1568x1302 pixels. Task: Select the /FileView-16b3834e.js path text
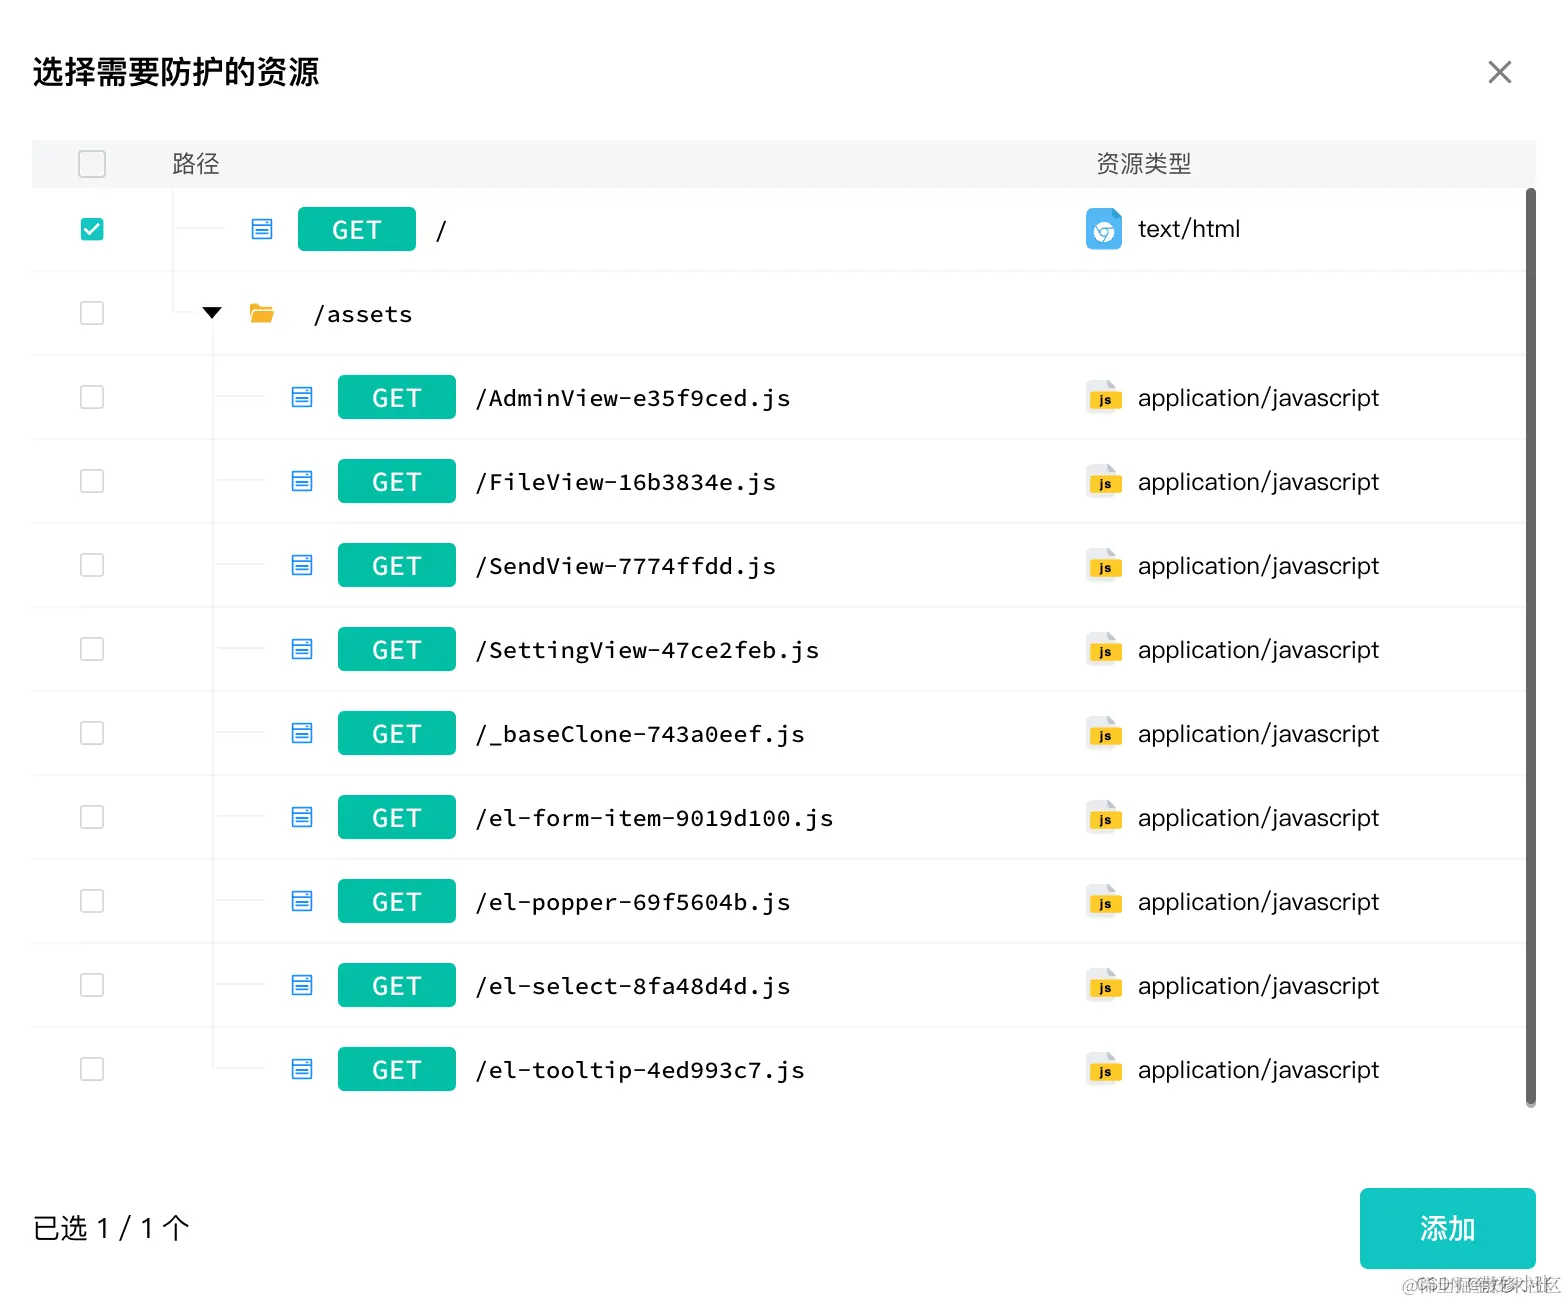(x=626, y=482)
